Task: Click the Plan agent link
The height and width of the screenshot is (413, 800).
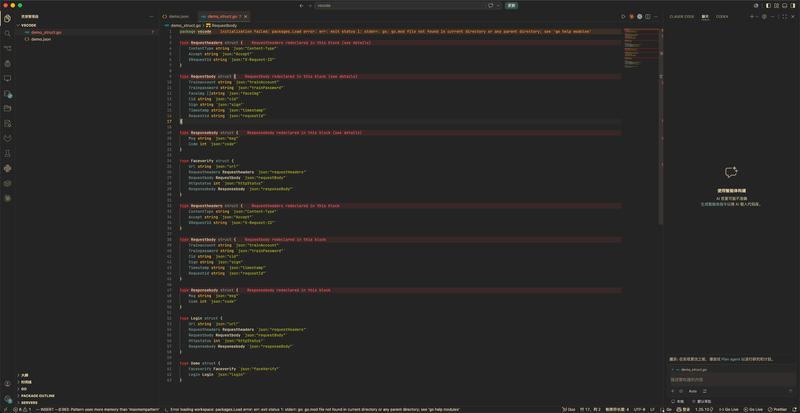Action: [x=731, y=359]
